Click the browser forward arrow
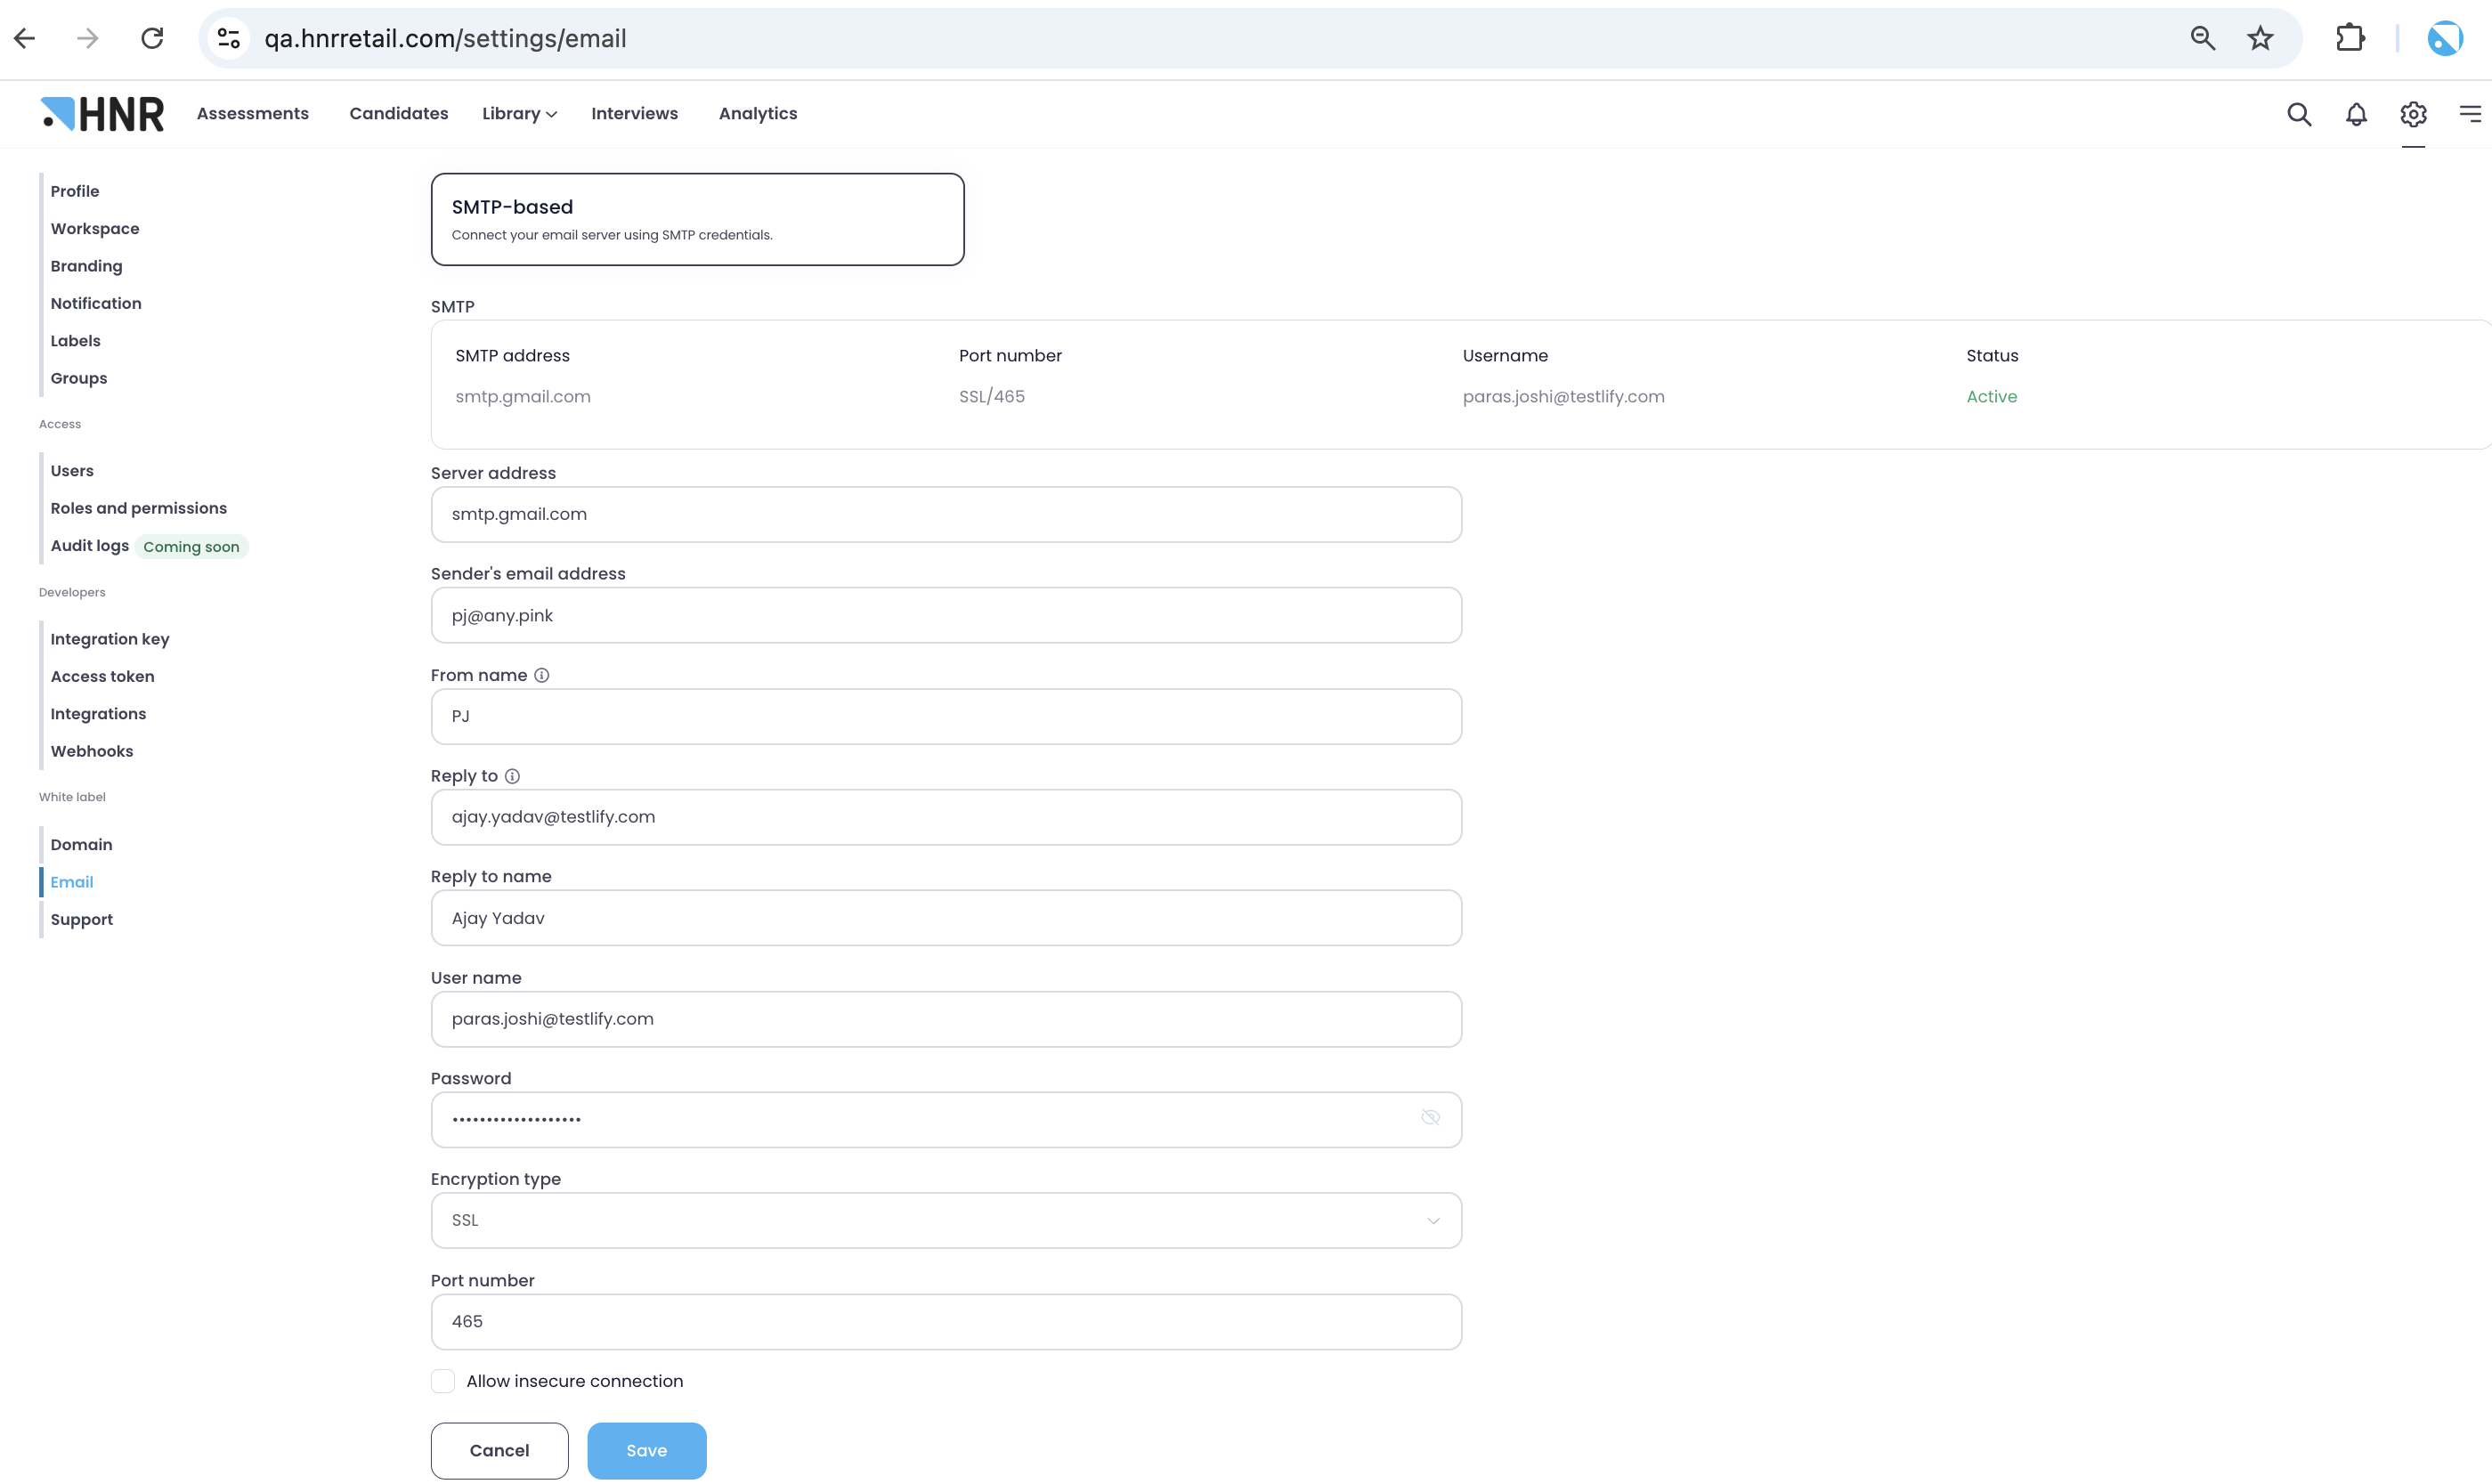This screenshot has width=2492, height=1484. pyautogui.click(x=88, y=38)
